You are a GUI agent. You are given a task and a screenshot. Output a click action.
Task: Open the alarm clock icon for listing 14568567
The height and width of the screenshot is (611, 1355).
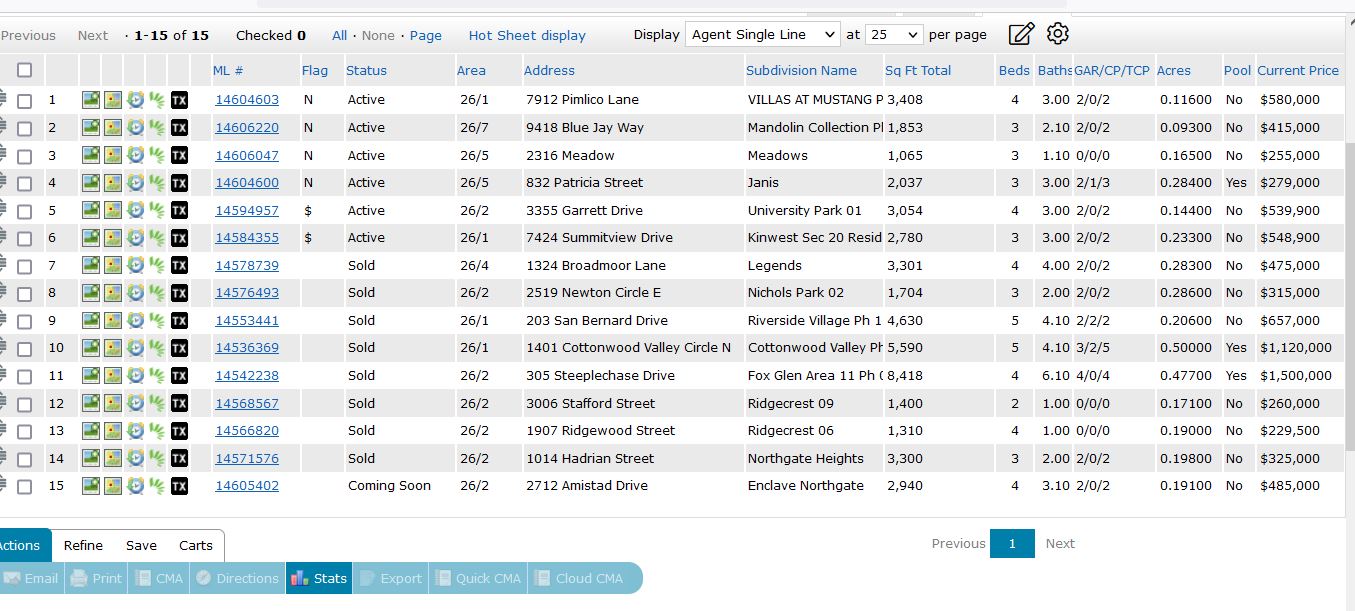point(135,404)
